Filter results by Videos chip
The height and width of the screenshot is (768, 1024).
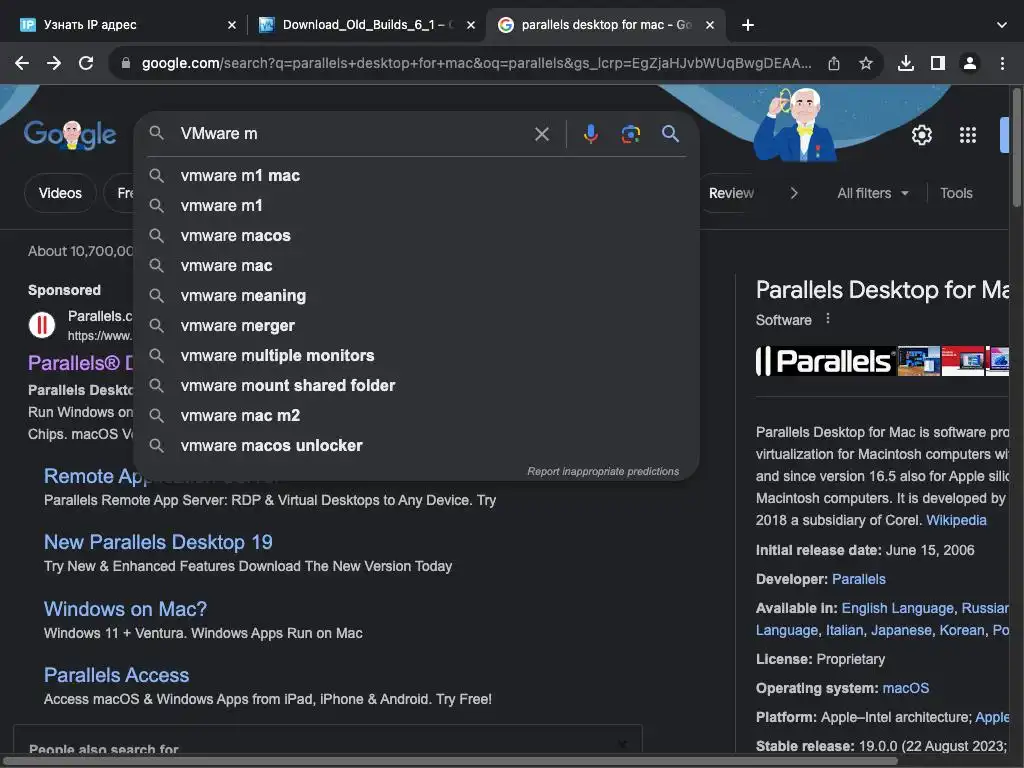(x=60, y=193)
